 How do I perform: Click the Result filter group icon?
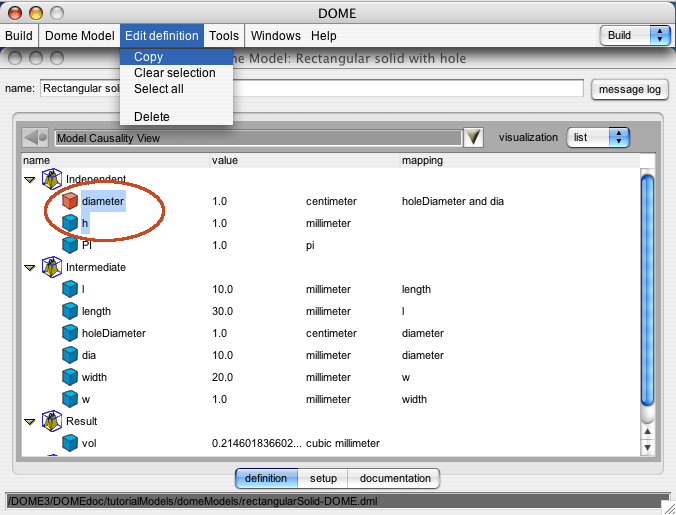[x=52, y=421]
